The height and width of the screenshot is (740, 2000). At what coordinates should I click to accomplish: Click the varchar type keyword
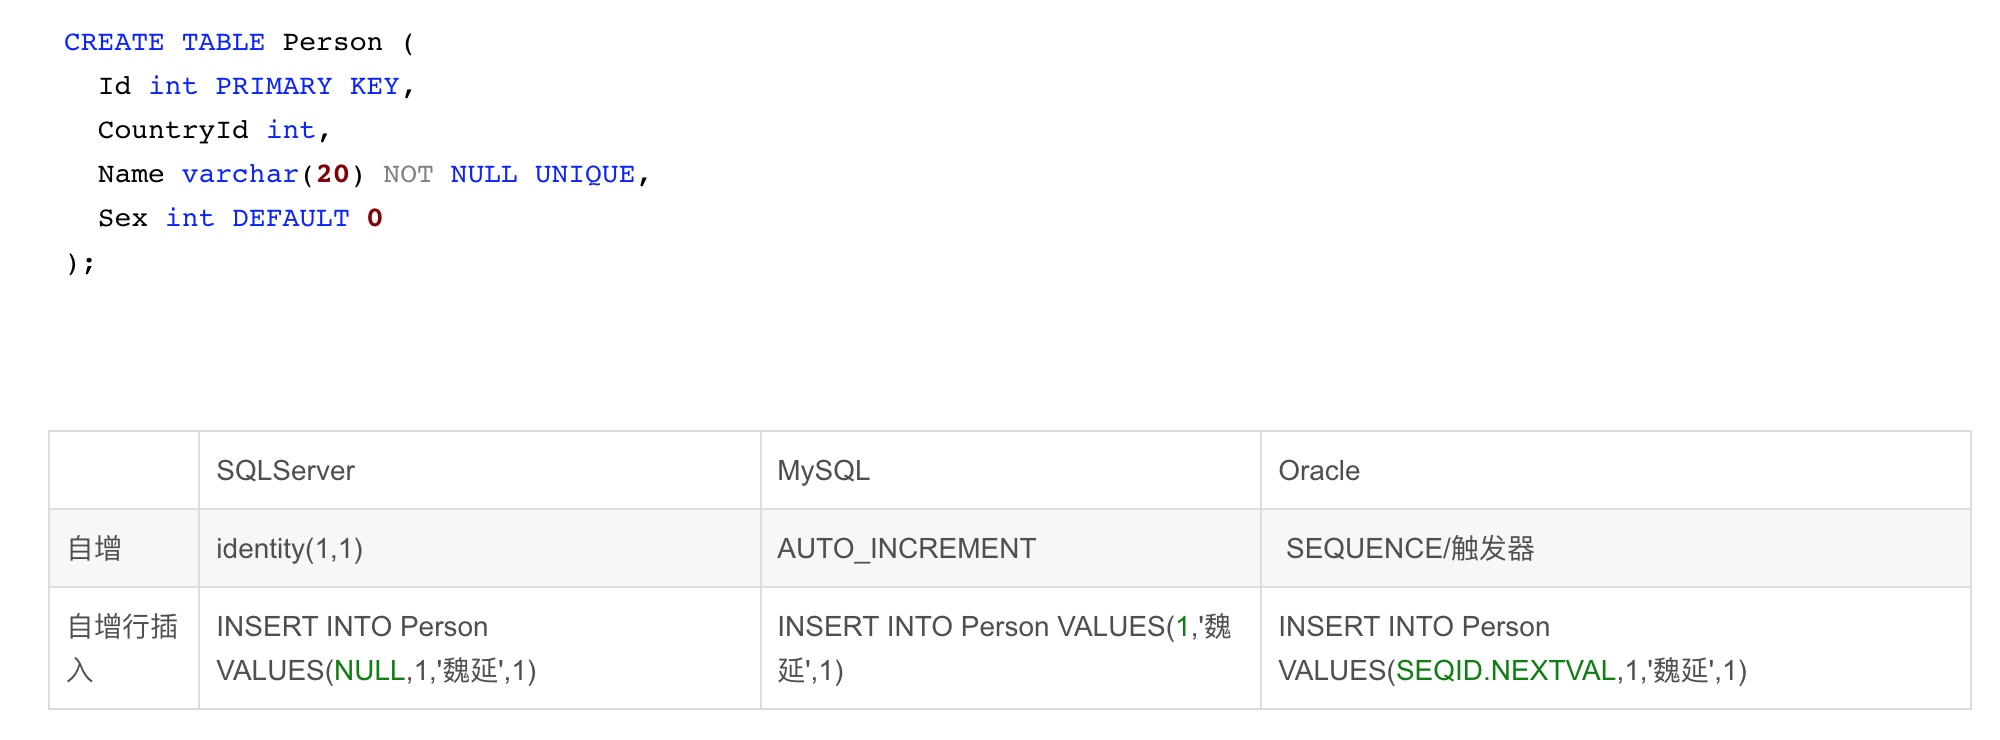coord(240,175)
